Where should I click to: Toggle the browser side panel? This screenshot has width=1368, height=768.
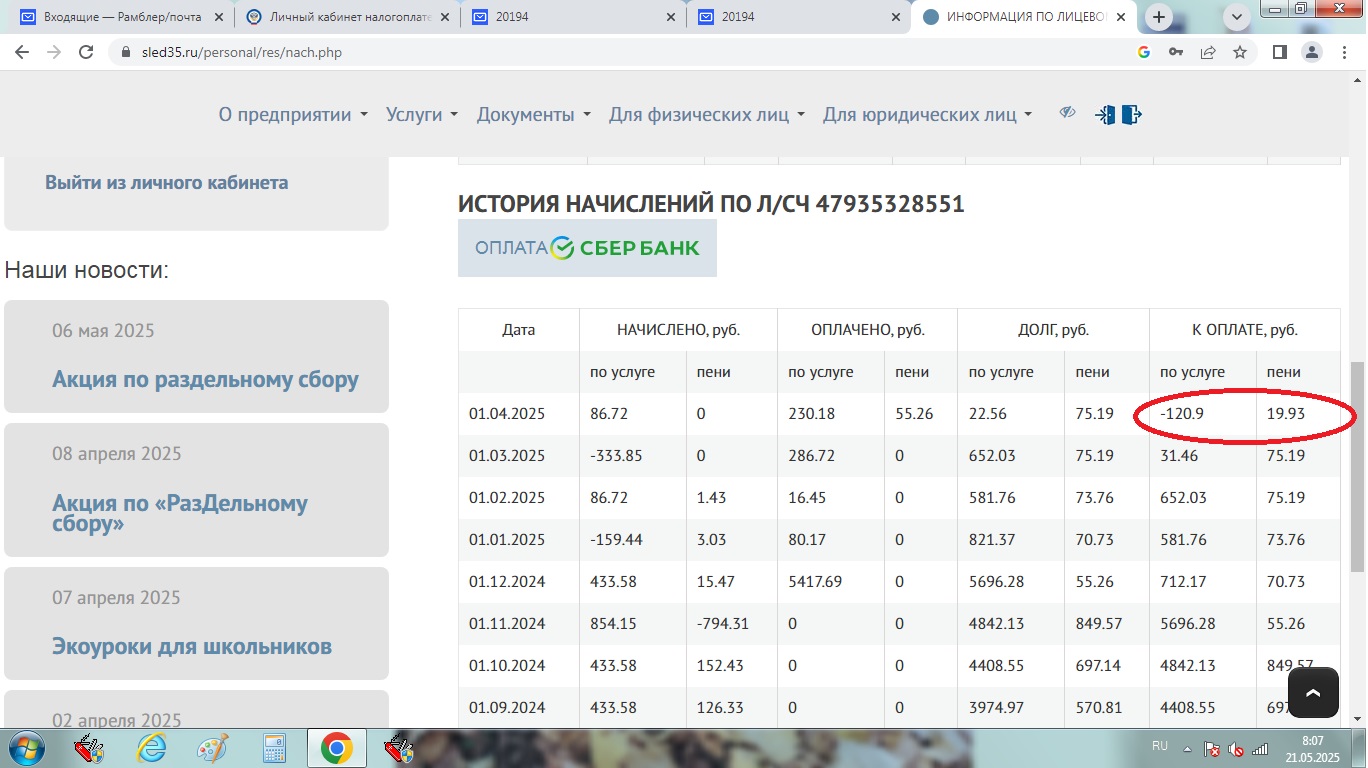coord(1279,52)
